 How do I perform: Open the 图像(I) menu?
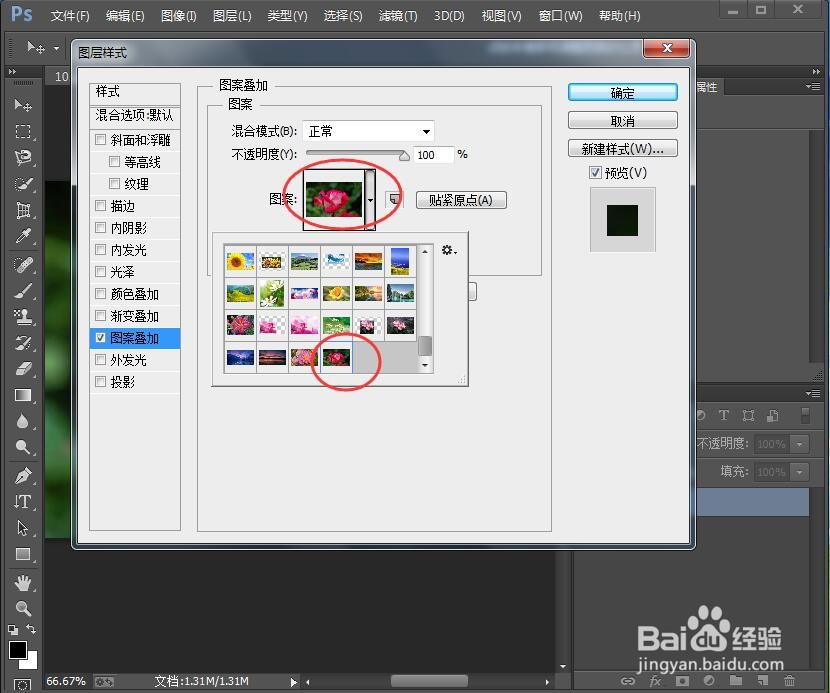pyautogui.click(x=178, y=16)
